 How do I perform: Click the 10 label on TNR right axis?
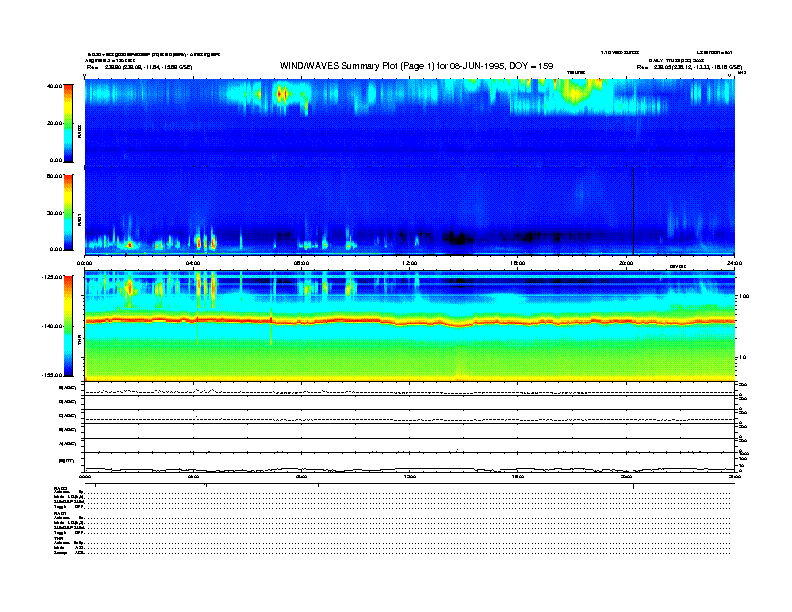click(742, 358)
